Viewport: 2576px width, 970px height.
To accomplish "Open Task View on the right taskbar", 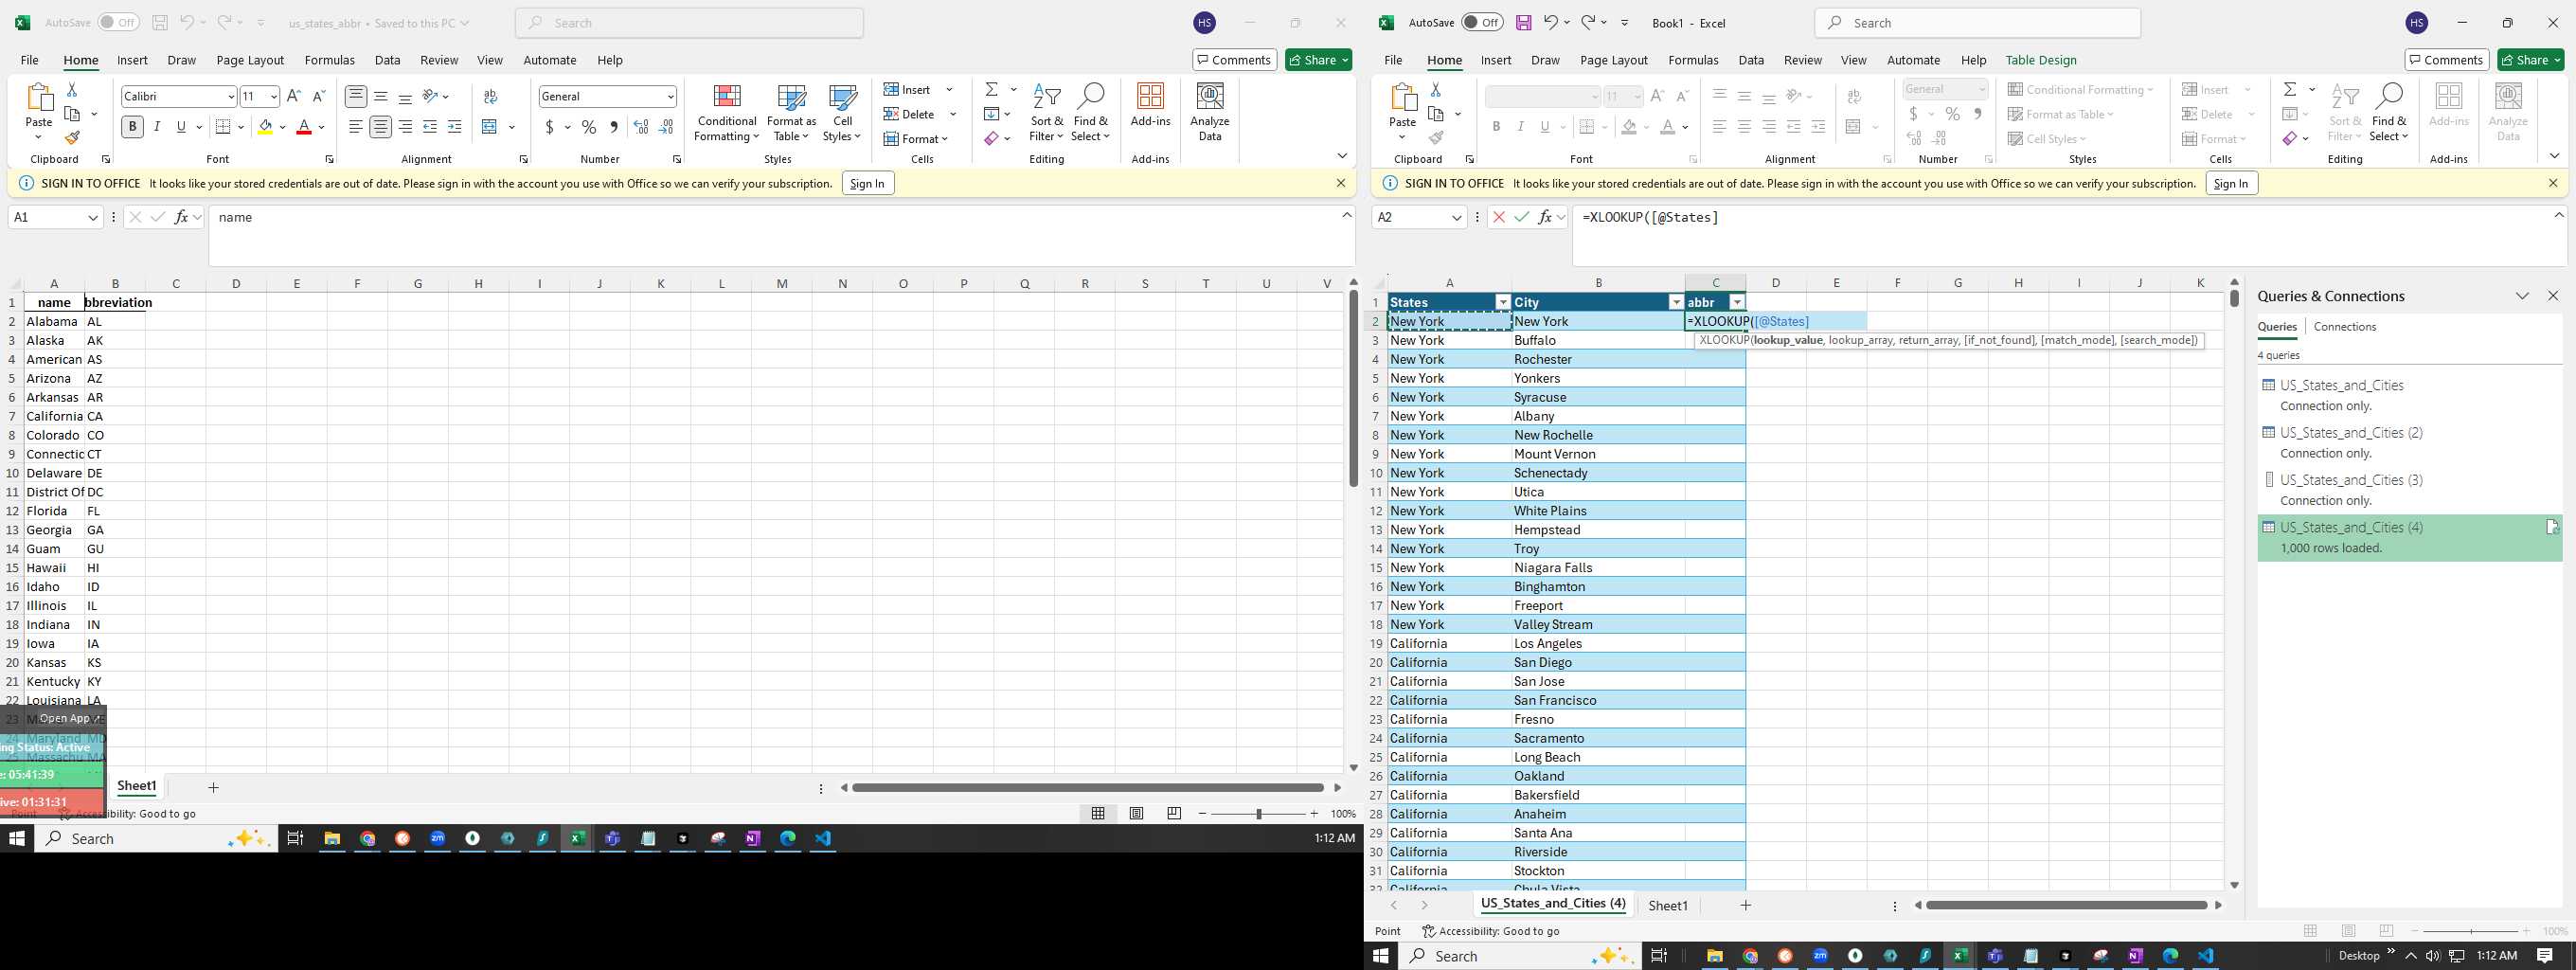I will (1658, 955).
